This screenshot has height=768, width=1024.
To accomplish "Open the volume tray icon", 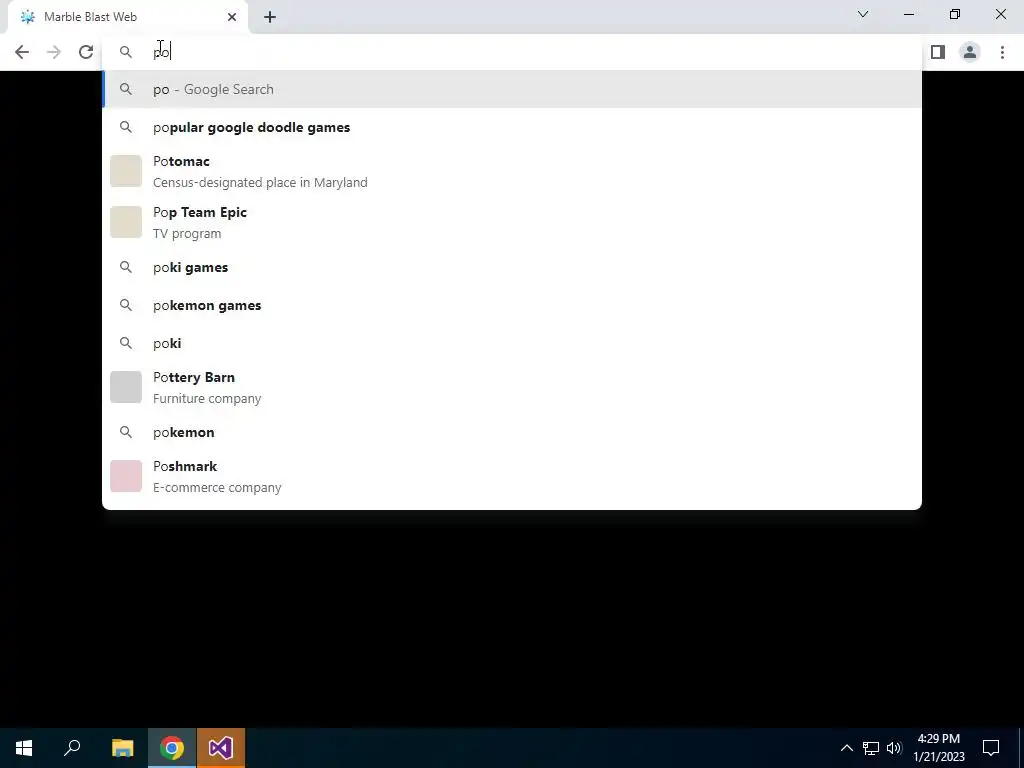I will (x=894, y=748).
